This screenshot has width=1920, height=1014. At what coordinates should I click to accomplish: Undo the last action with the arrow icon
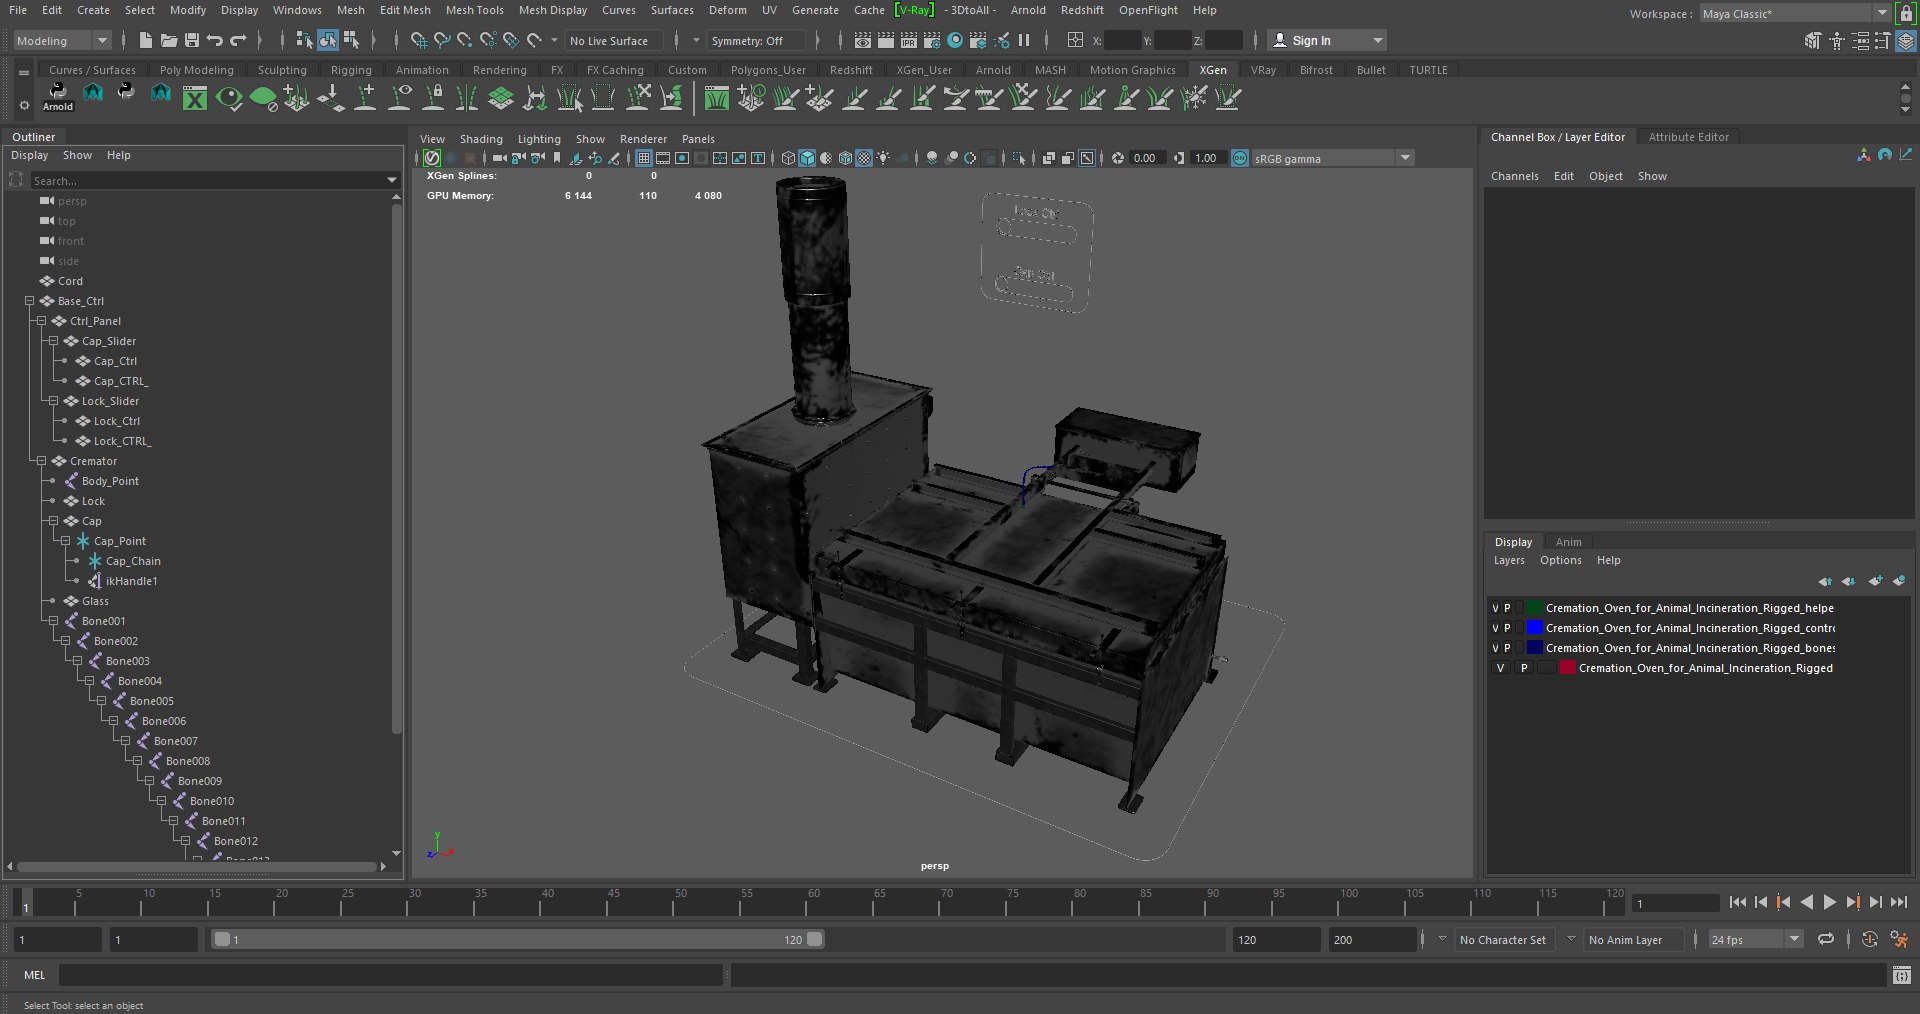click(x=214, y=40)
